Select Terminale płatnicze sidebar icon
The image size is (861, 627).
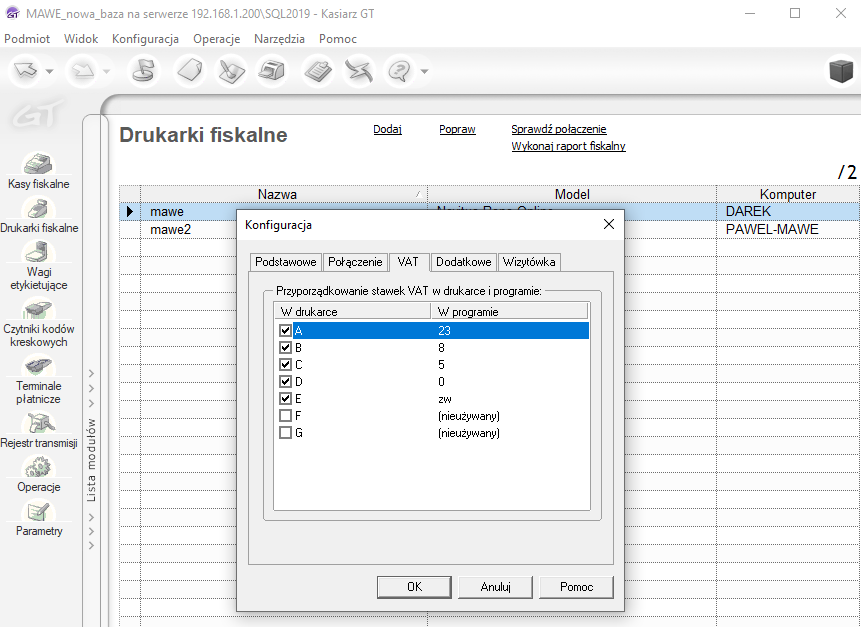[x=38, y=368]
